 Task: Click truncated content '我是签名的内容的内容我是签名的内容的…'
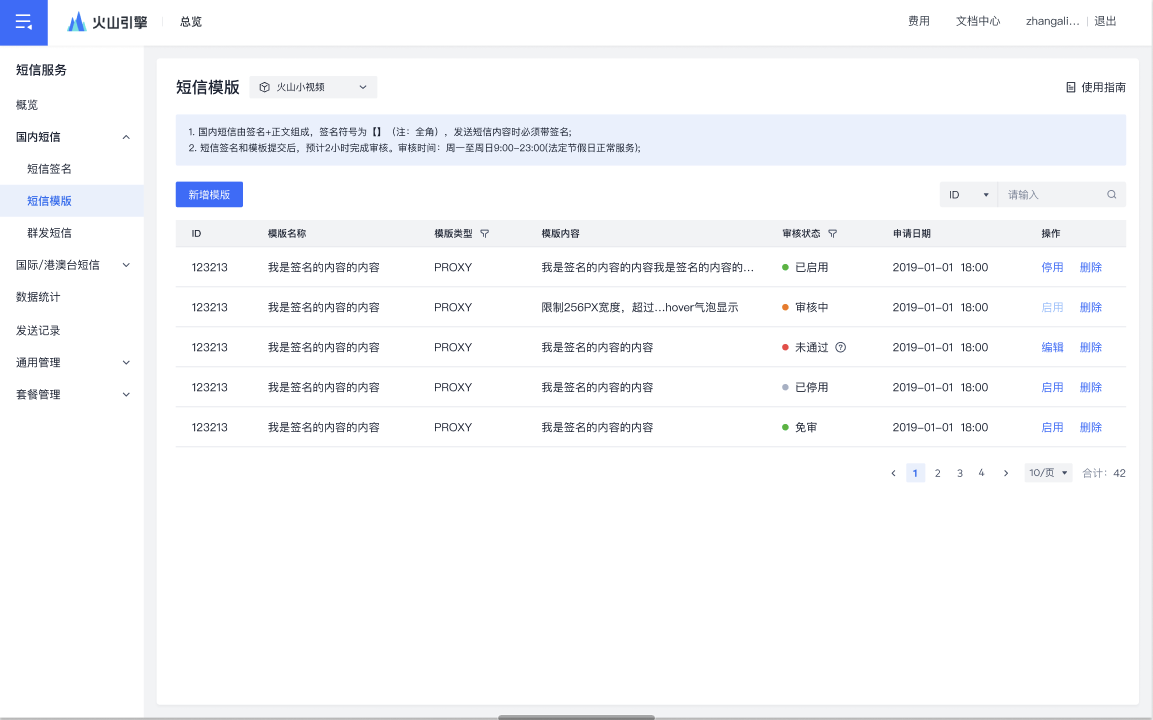click(x=648, y=268)
